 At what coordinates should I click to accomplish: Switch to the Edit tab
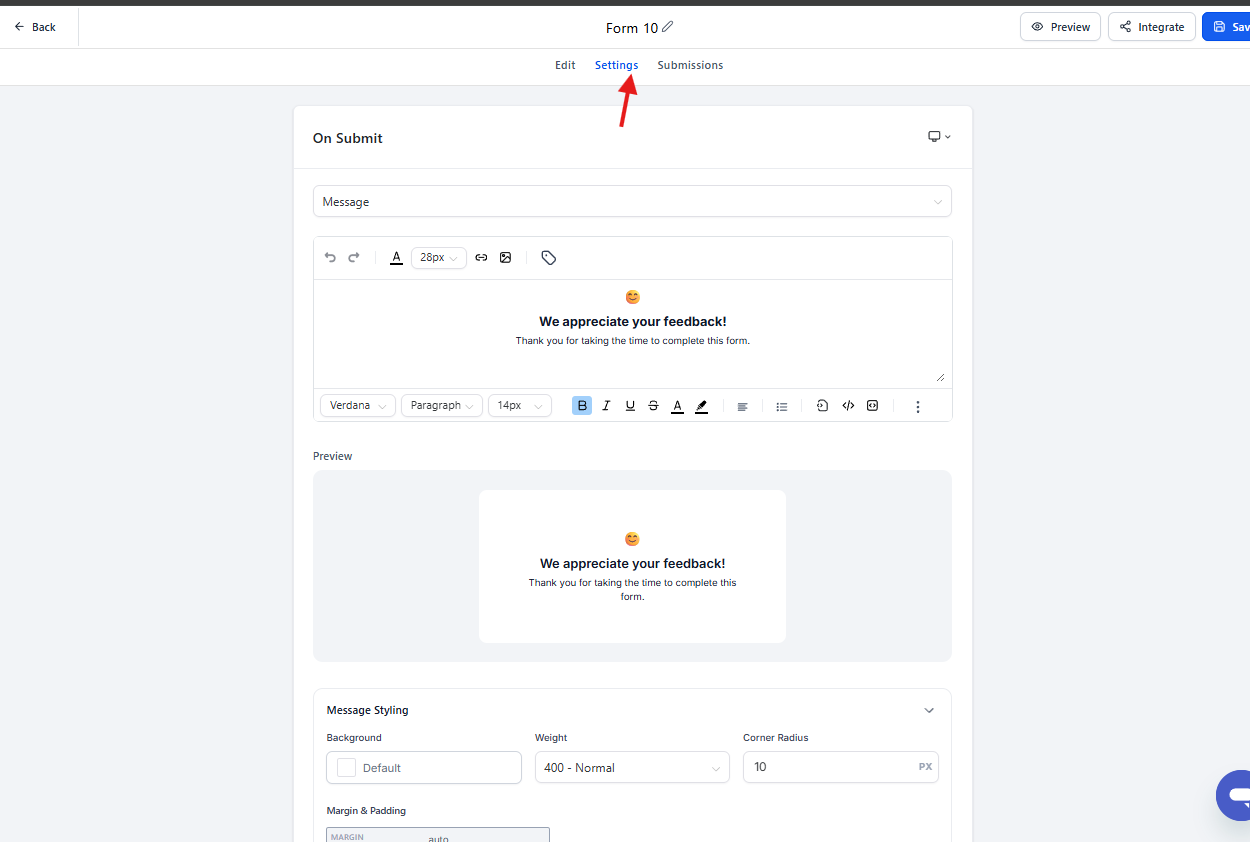pyautogui.click(x=565, y=65)
